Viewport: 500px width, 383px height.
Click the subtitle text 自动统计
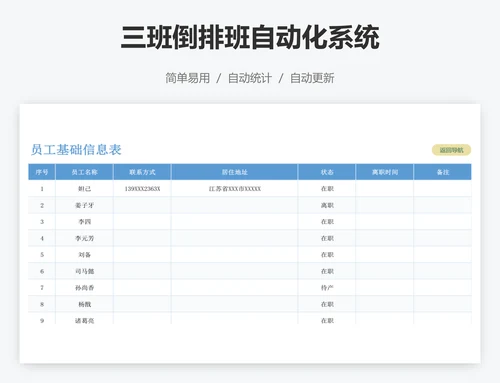tap(250, 78)
